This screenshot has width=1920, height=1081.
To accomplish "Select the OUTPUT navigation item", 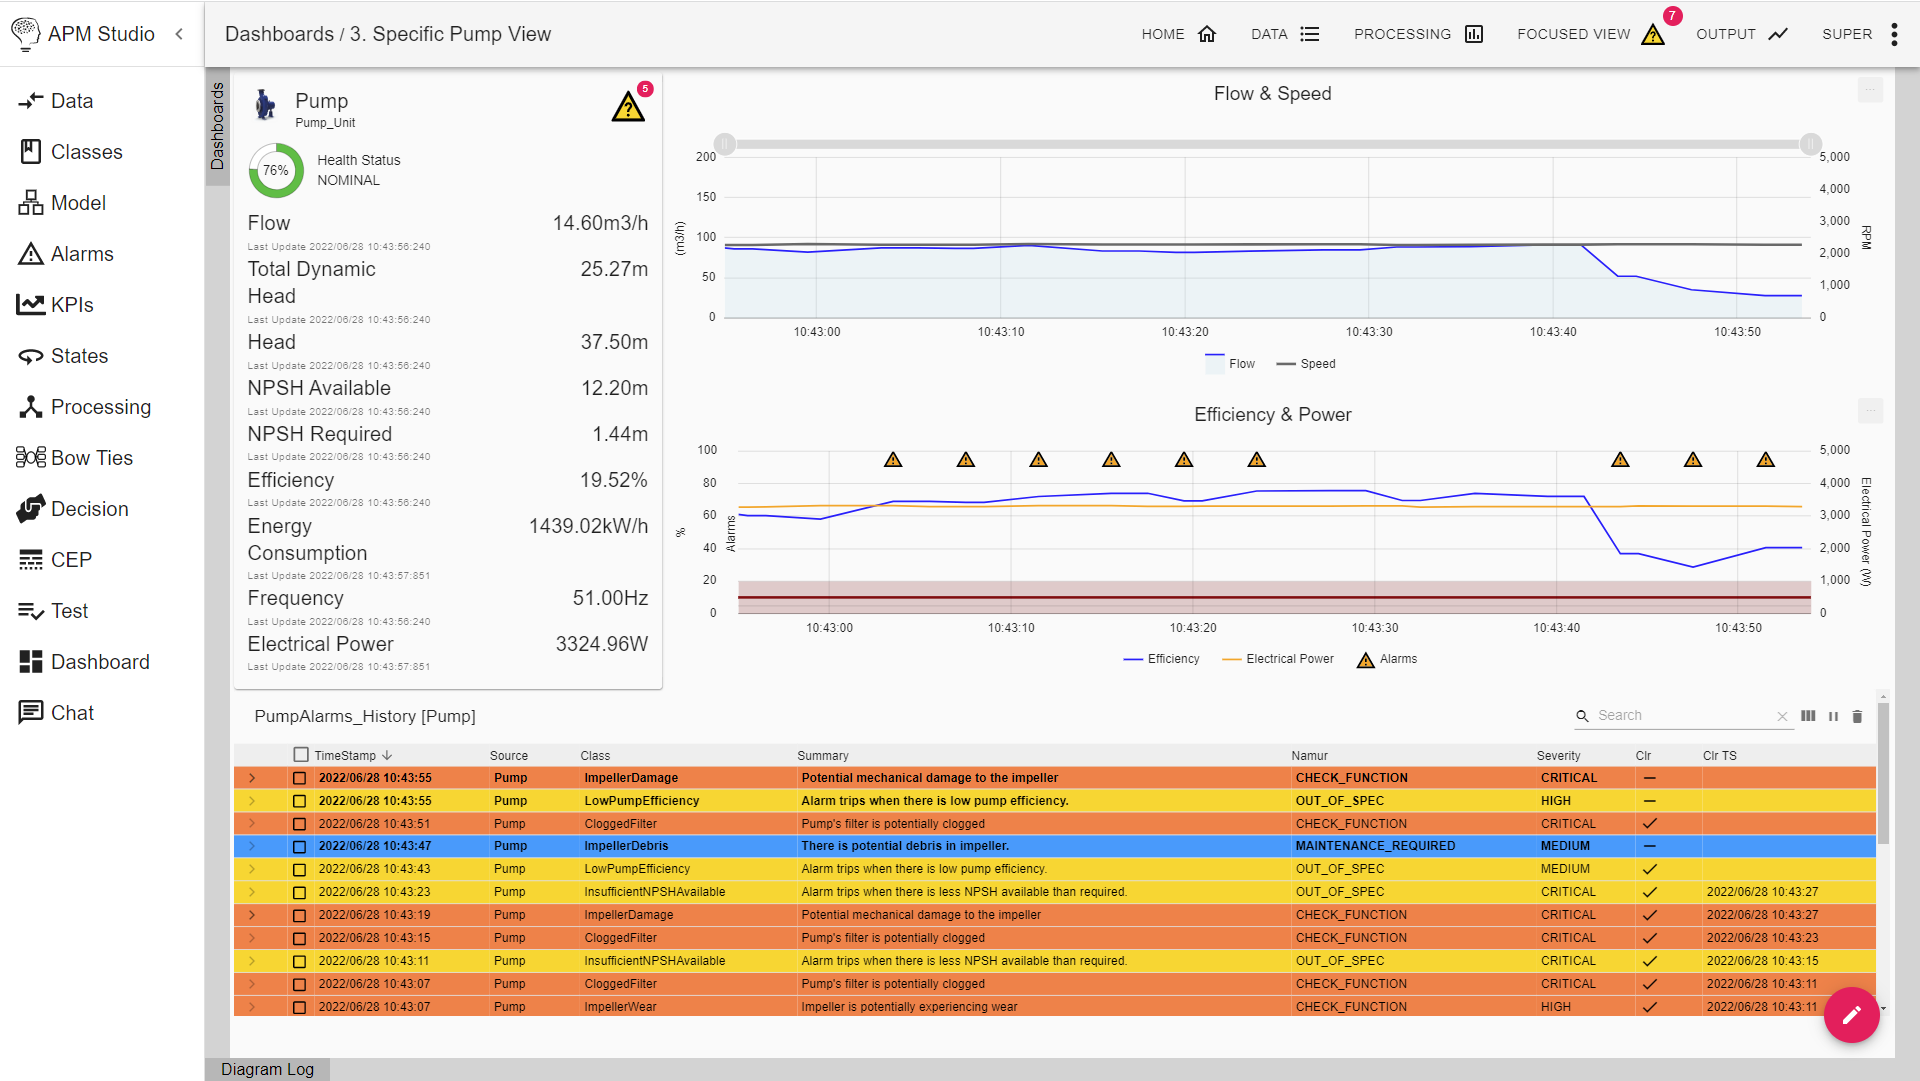I will click(x=1726, y=33).
